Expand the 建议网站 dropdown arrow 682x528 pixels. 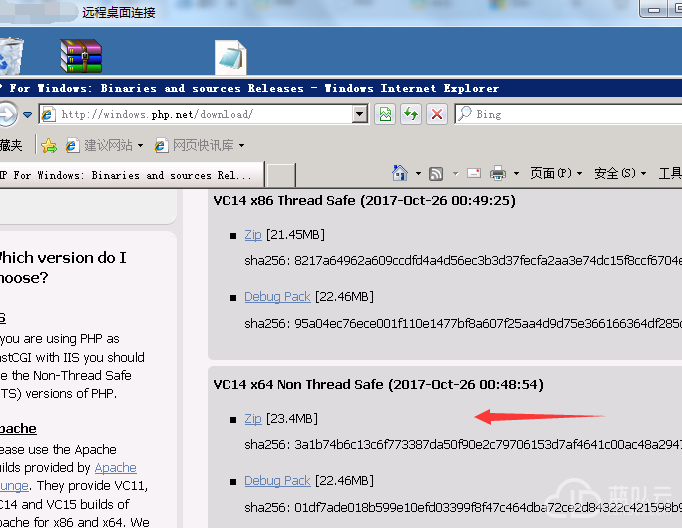pyautogui.click(x=140, y=146)
